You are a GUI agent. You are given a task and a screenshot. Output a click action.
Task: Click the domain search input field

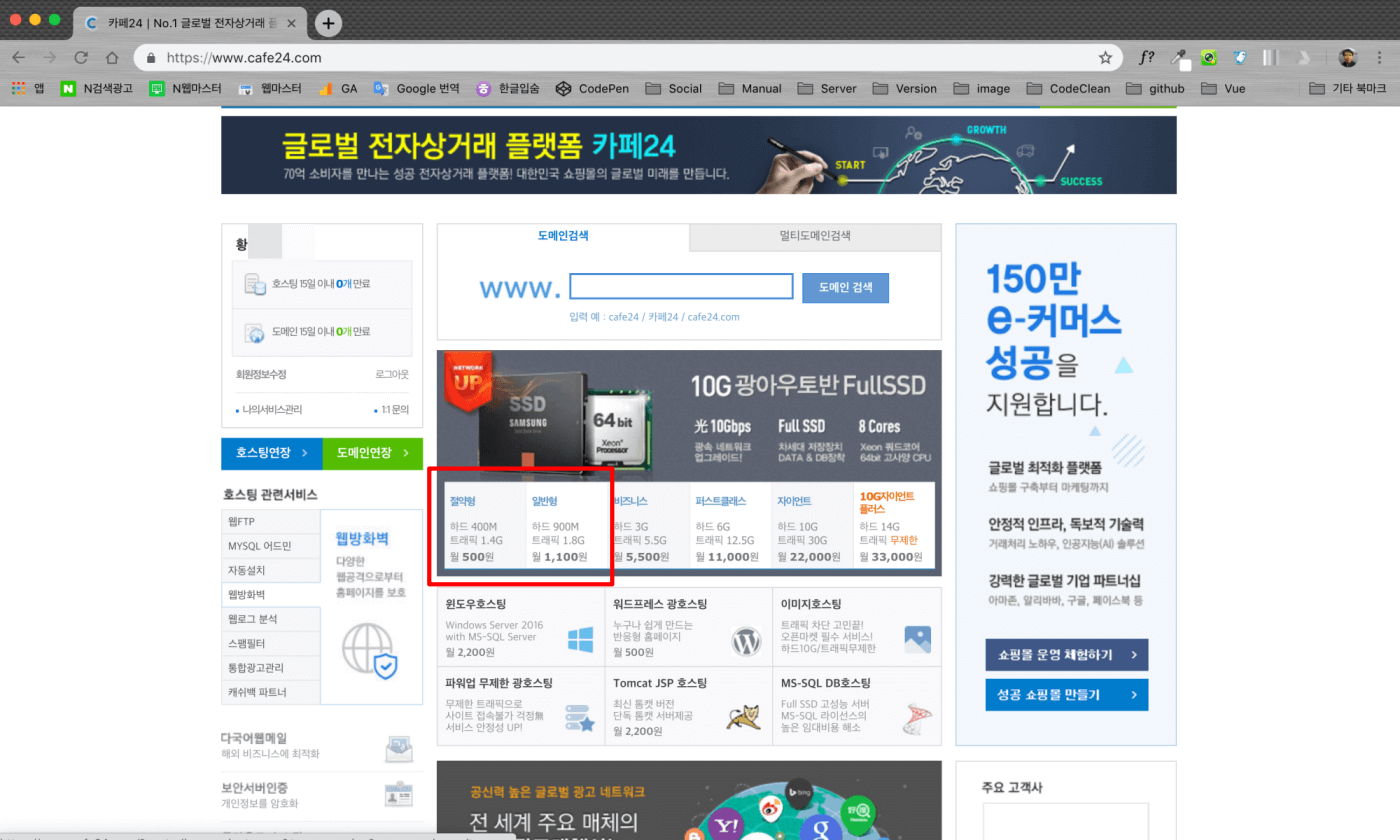[x=681, y=287]
